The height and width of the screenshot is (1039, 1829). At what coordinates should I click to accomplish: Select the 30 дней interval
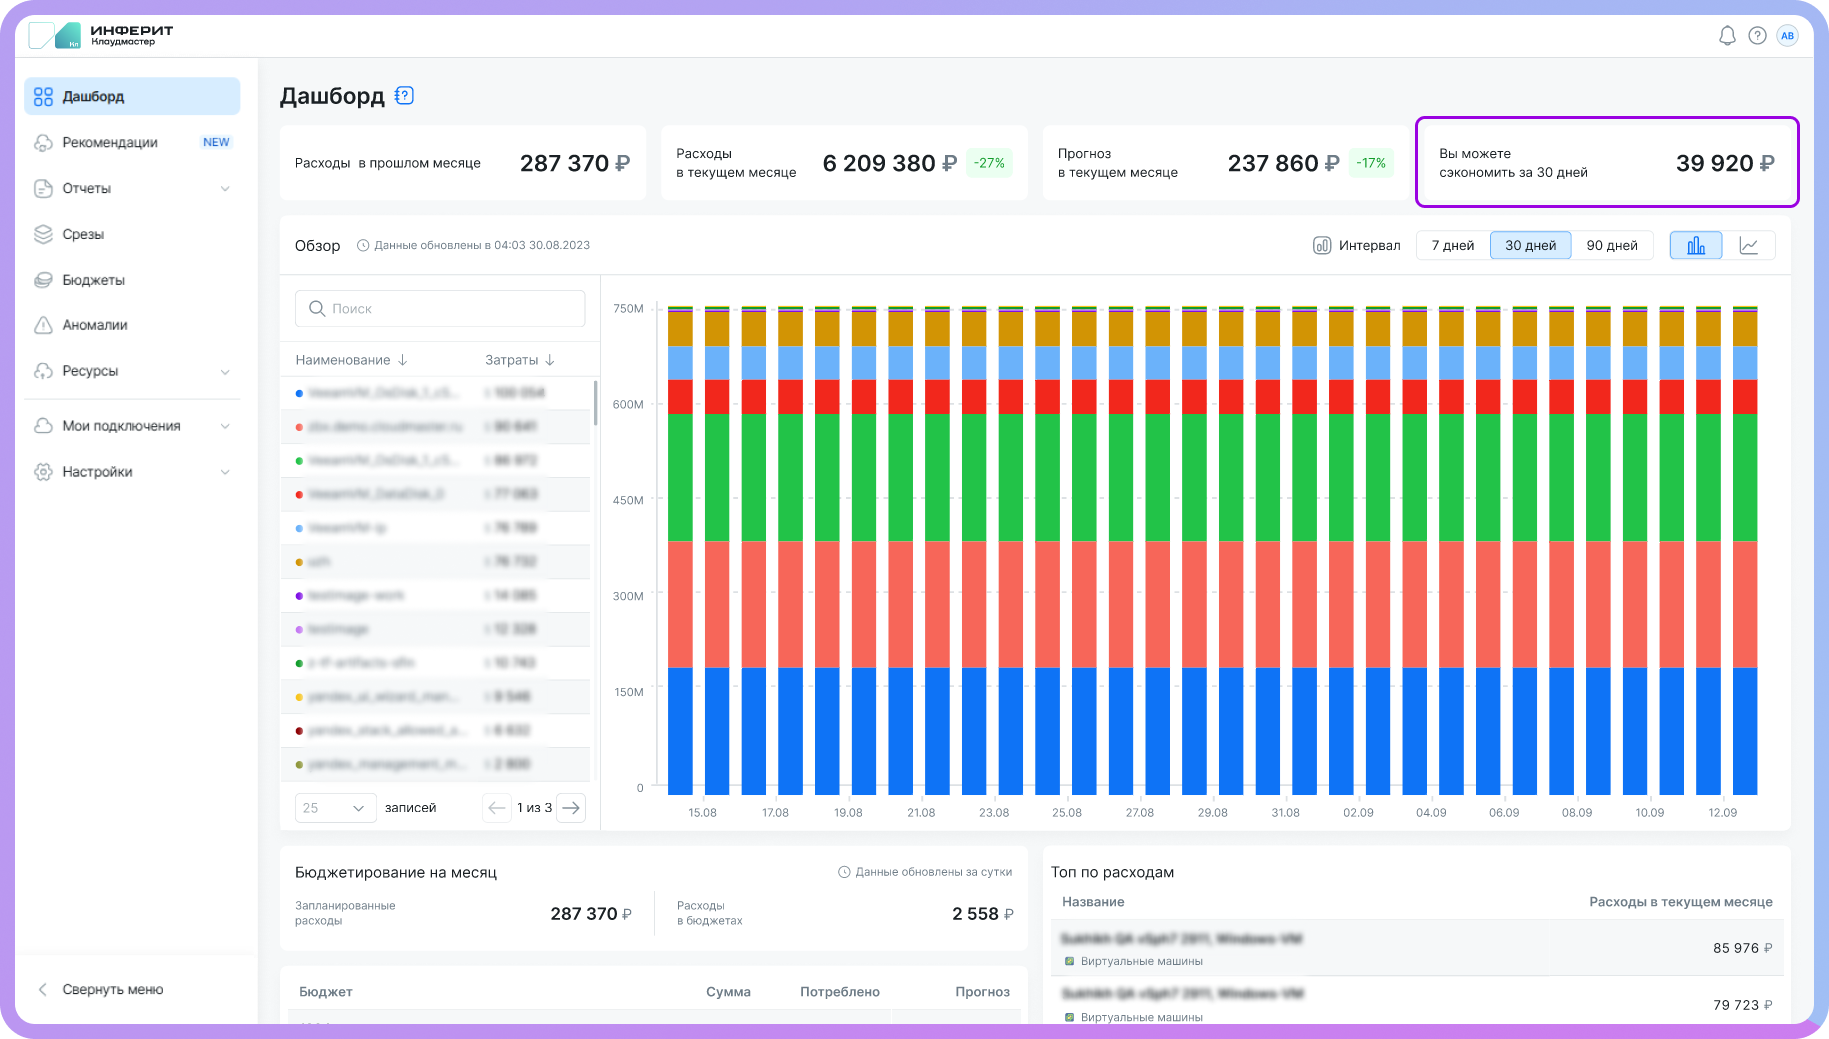pyautogui.click(x=1530, y=246)
